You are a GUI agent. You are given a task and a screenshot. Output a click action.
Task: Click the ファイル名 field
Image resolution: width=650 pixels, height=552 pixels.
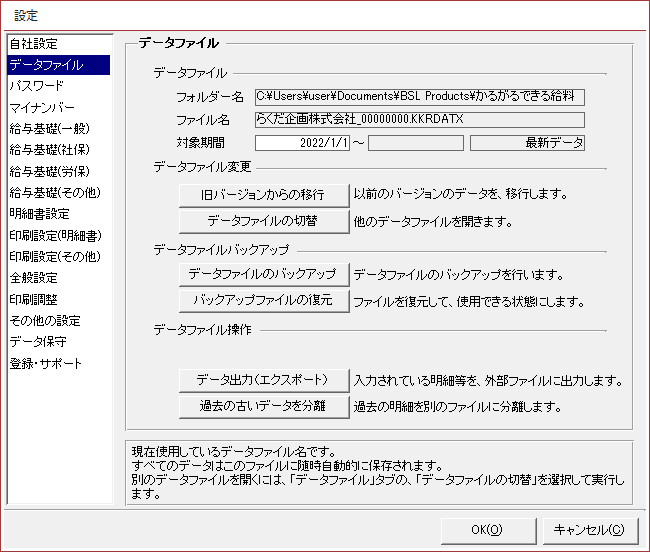[420, 120]
